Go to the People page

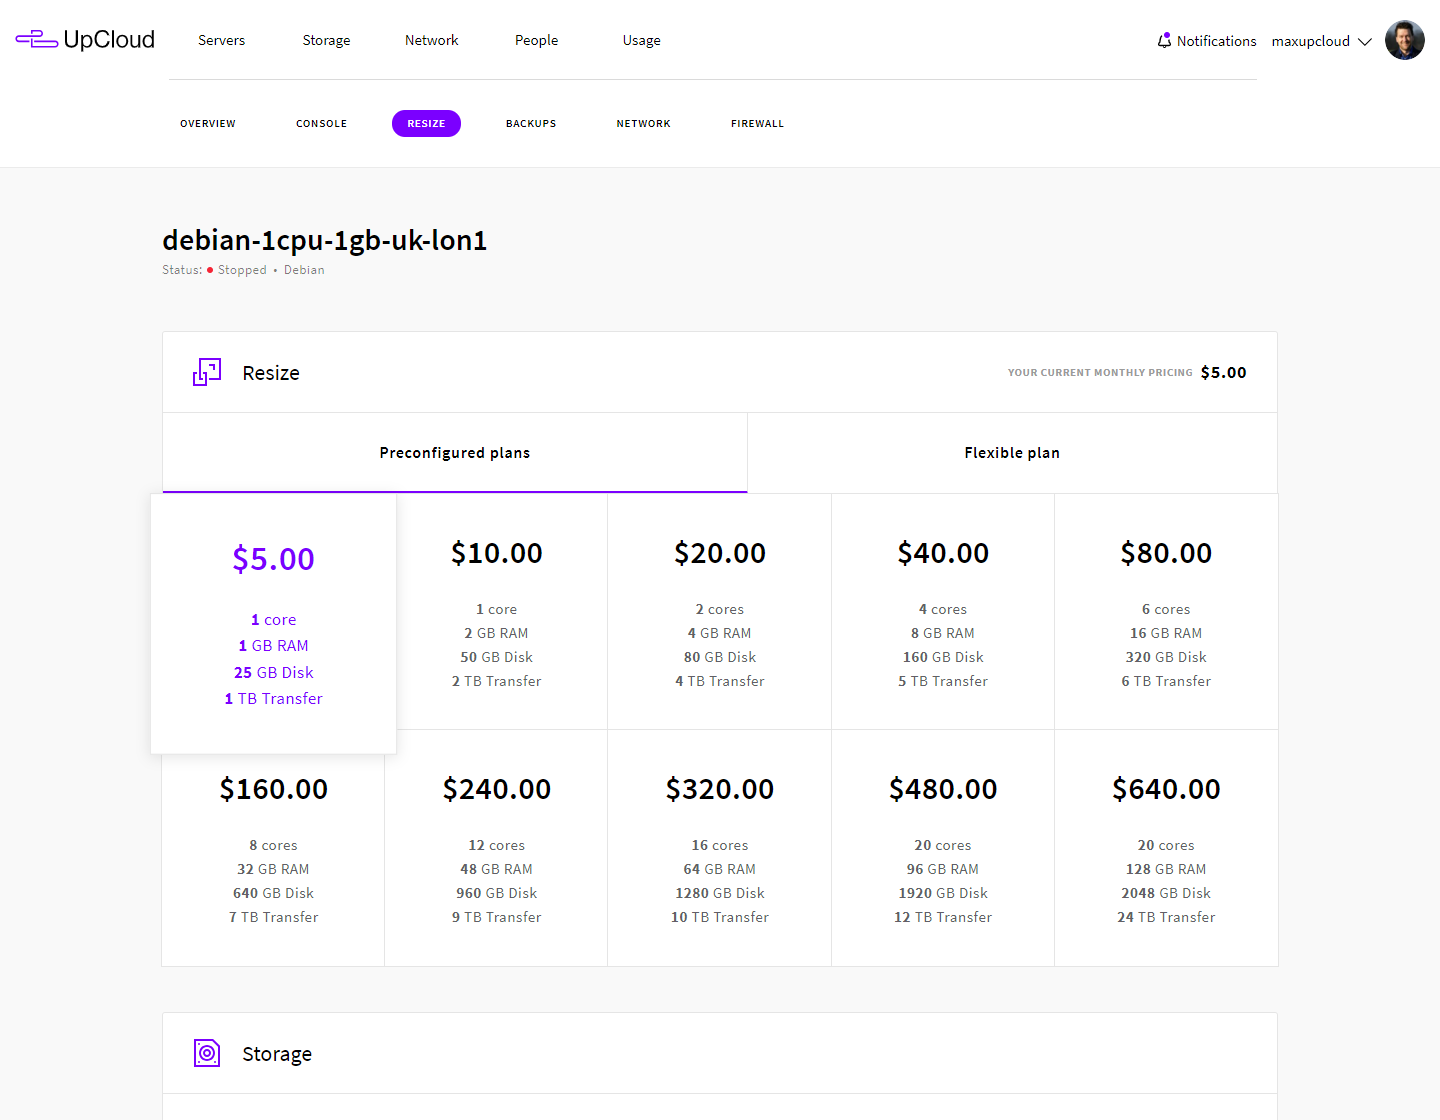click(536, 40)
